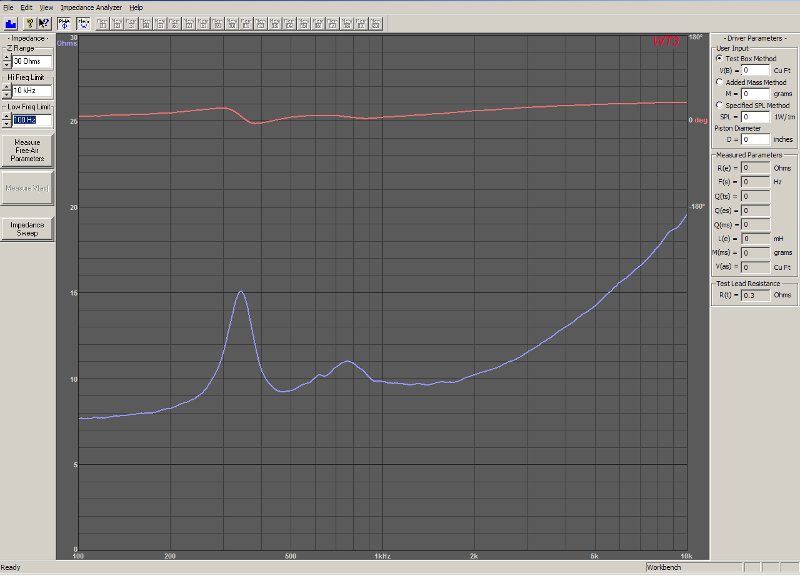Increase Z Range with the up arrow

click(7, 58)
